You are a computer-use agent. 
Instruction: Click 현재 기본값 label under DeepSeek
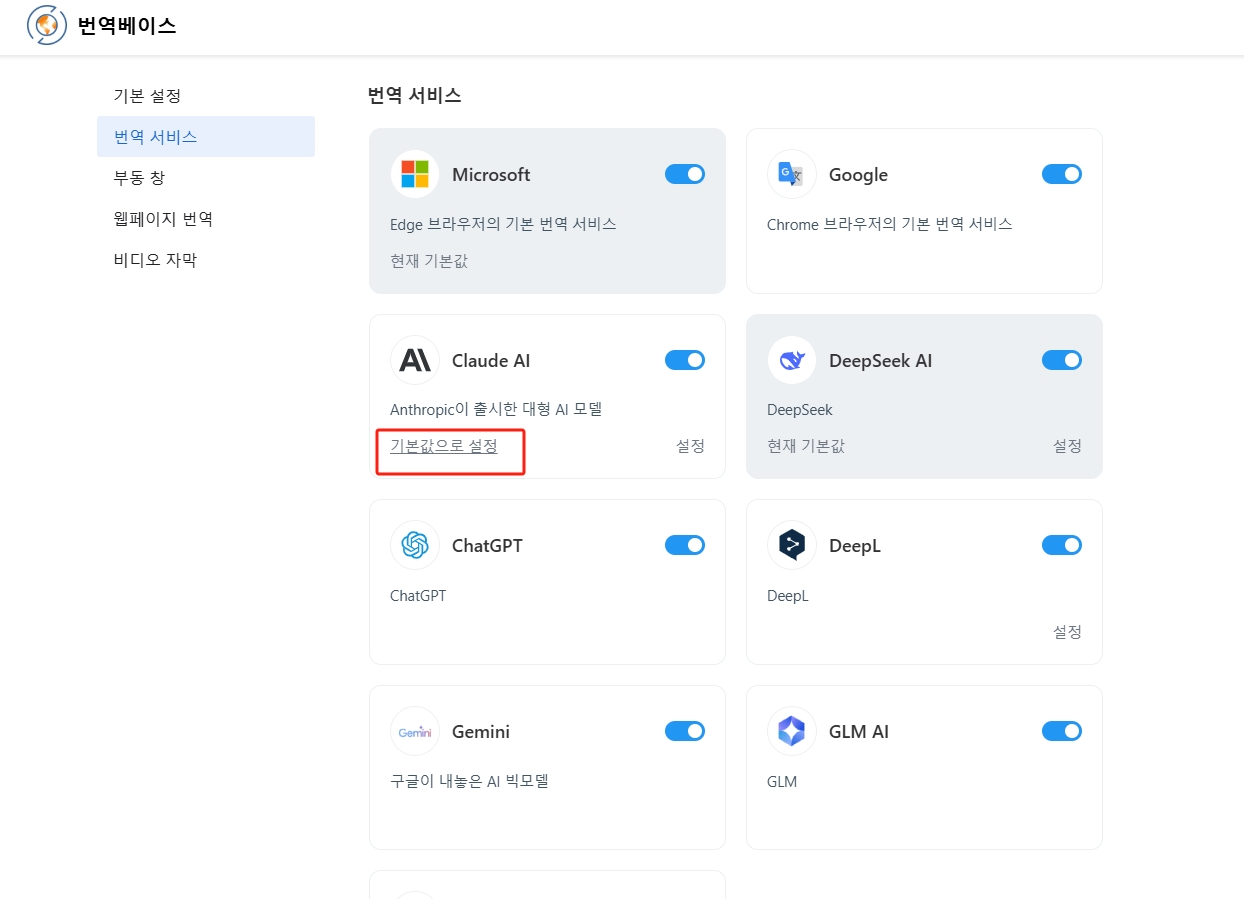coord(806,446)
